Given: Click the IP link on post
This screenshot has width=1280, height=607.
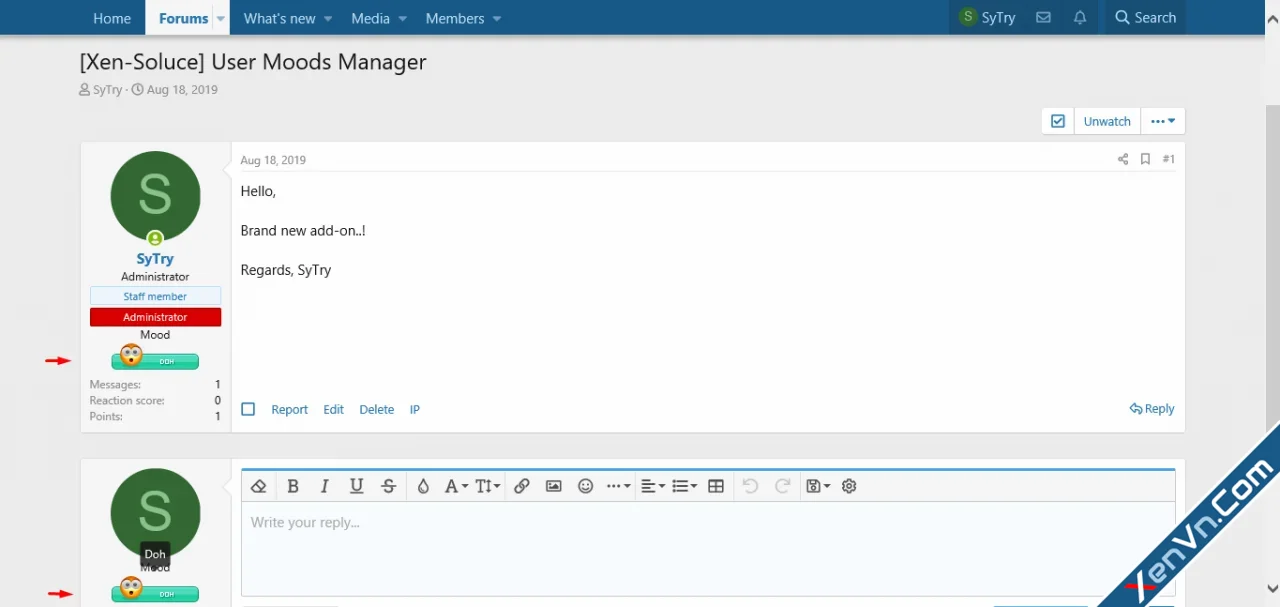Looking at the screenshot, I should point(415,409).
